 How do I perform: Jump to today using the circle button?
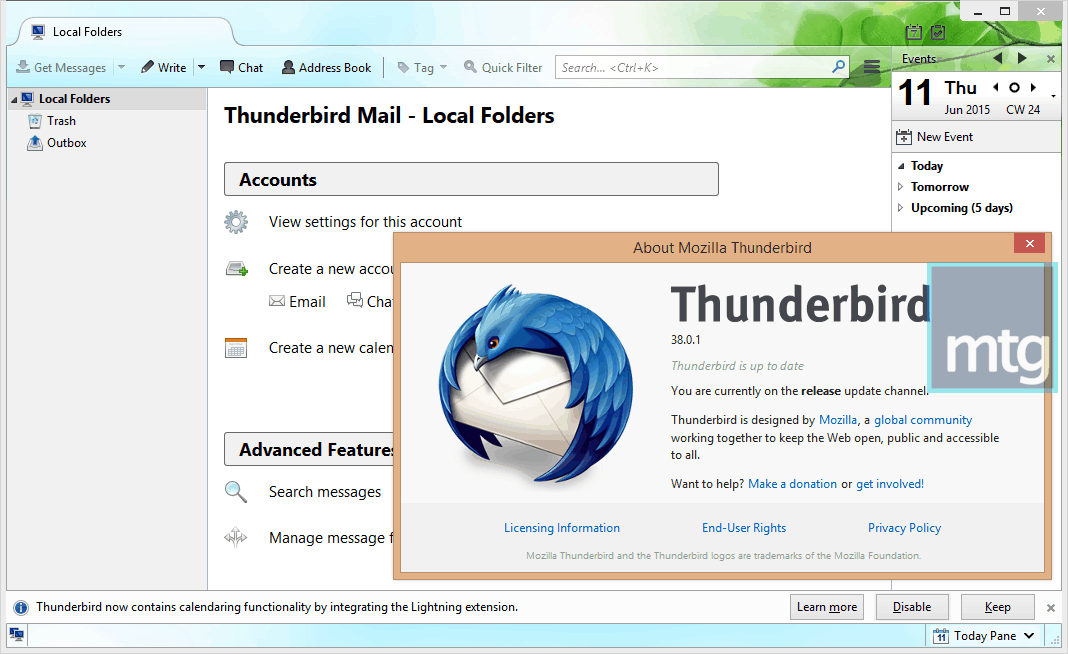tap(1014, 88)
